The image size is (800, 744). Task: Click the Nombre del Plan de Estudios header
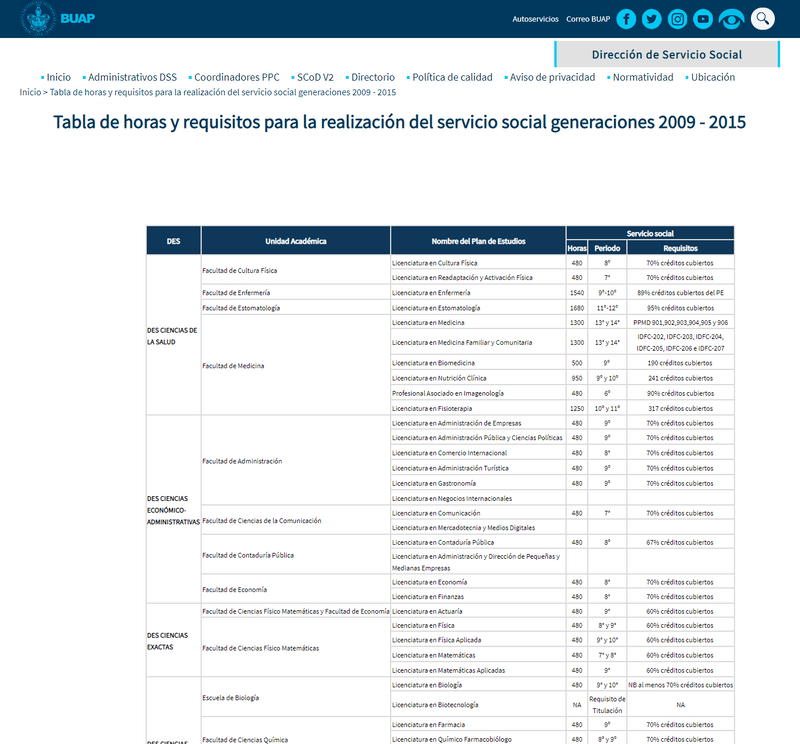coord(478,241)
